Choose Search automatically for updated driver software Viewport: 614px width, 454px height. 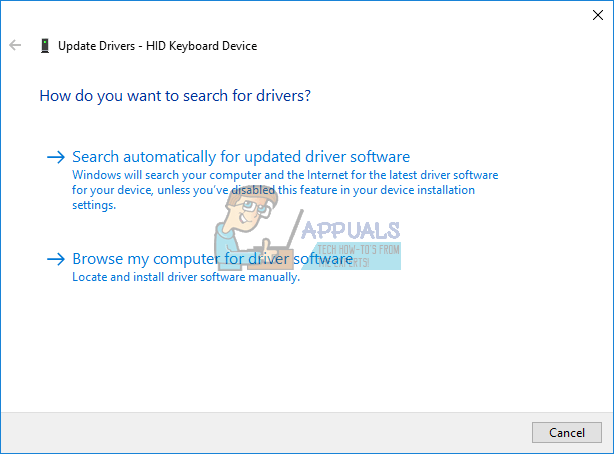point(241,157)
